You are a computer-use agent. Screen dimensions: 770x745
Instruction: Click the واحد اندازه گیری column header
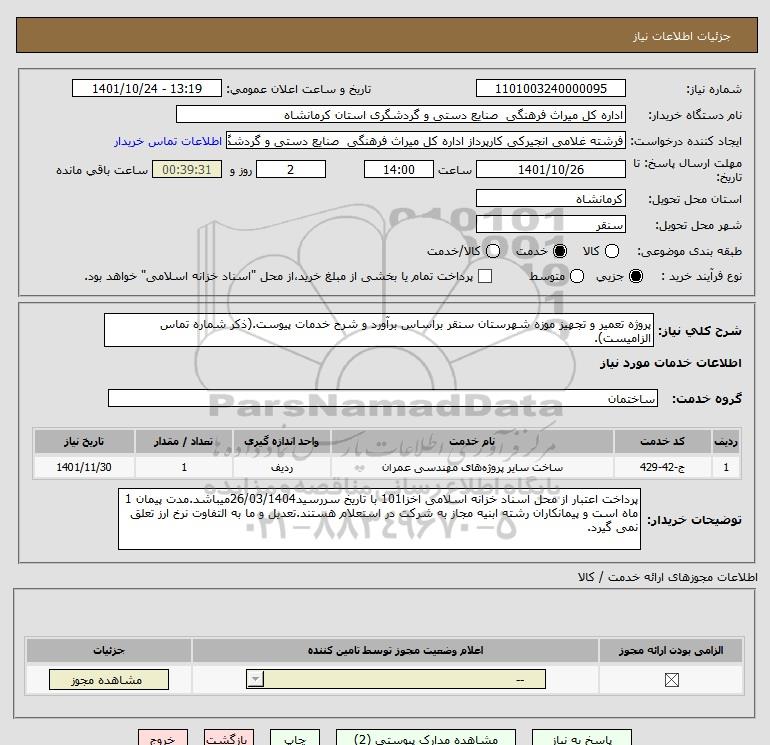pos(282,441)
